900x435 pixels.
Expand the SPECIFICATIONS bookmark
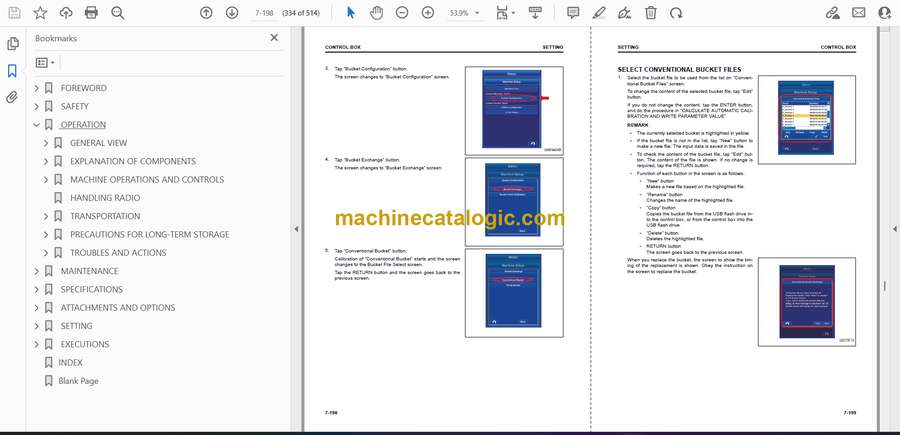pos(37,289)
